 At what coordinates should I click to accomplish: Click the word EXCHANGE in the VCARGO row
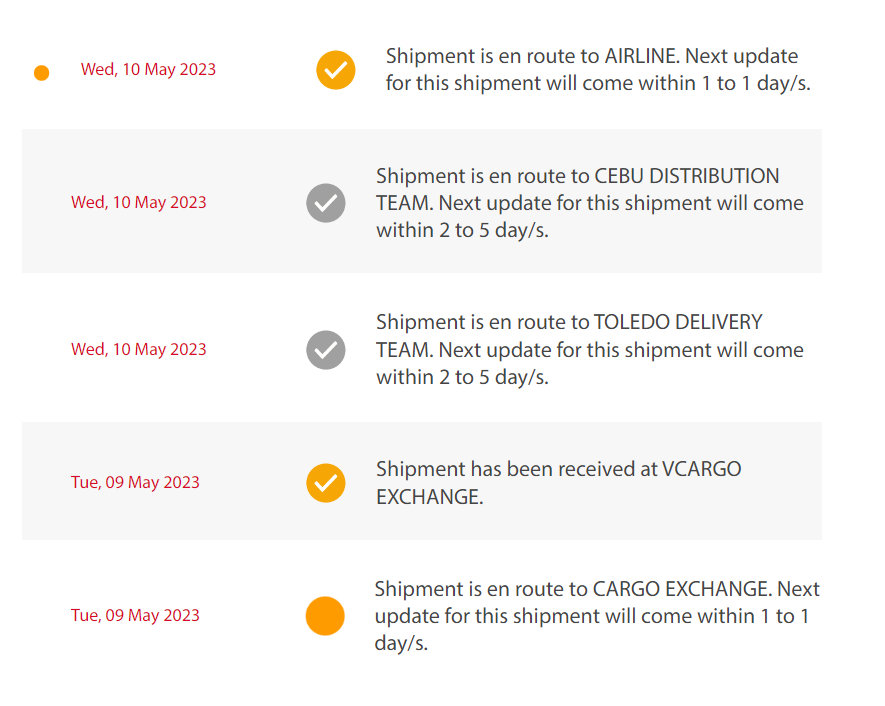[x=430, y=497]
